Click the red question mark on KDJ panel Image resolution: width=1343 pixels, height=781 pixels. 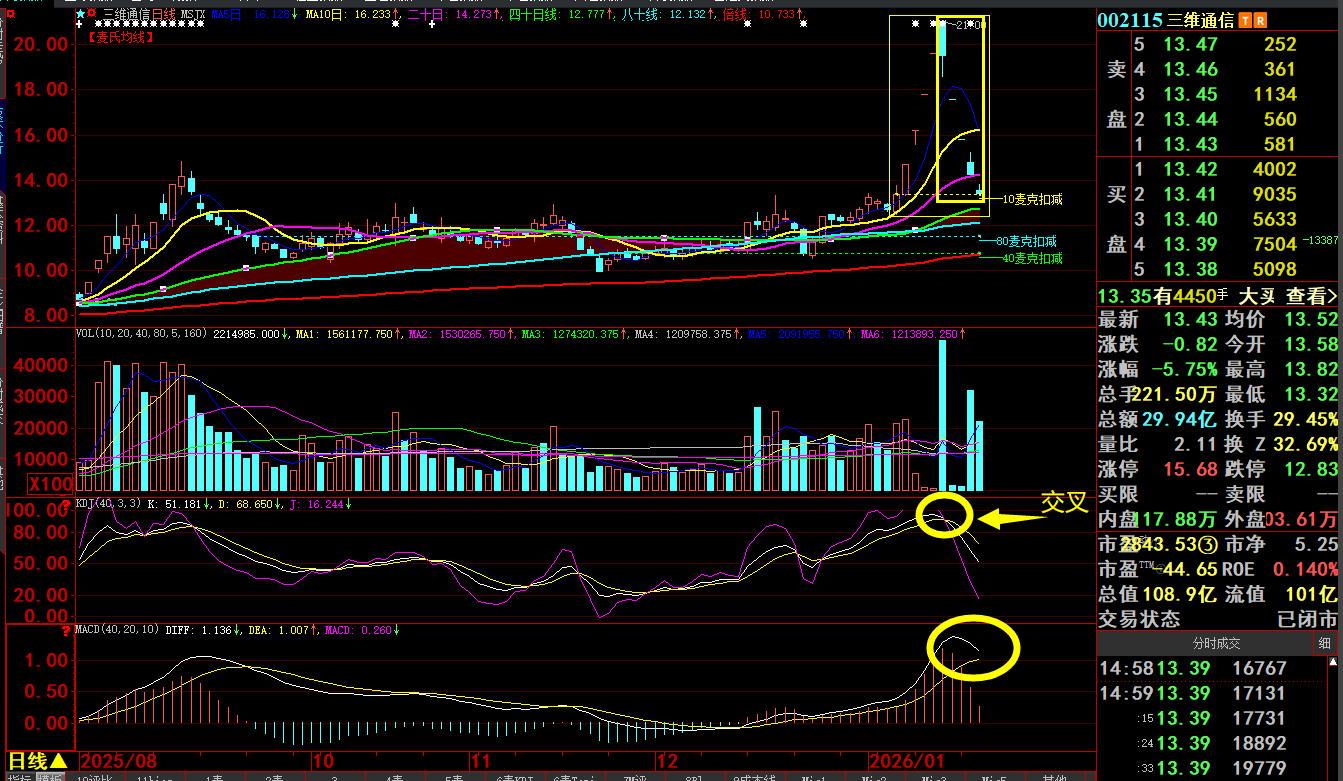66,503
